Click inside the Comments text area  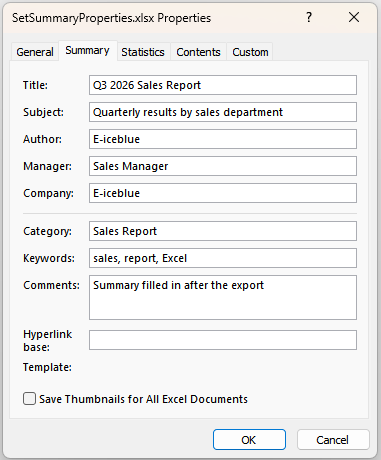[x=223, y=297]
